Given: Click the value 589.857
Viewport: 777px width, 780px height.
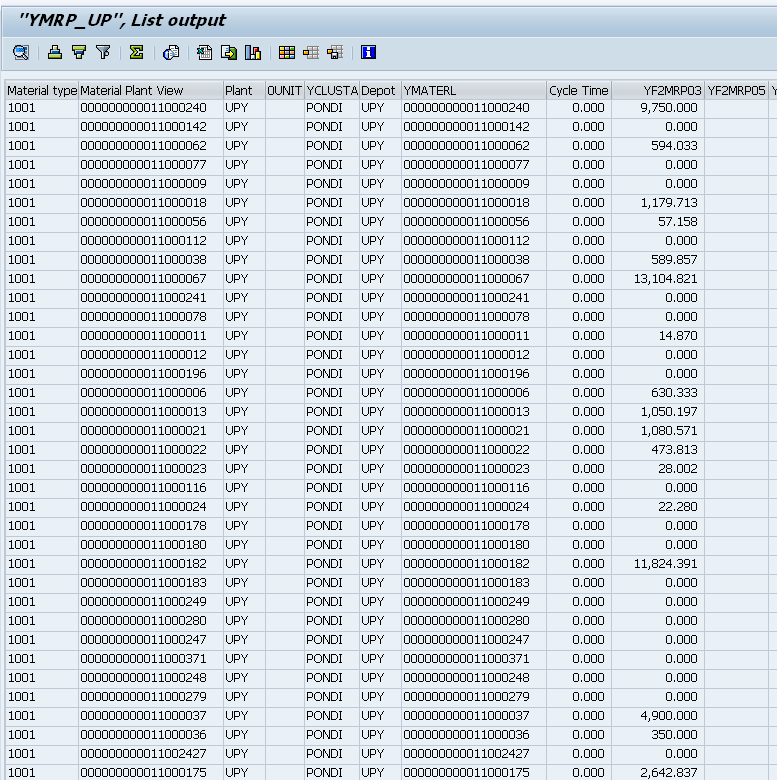Looking at the screenshot, I should pos(674,260).
